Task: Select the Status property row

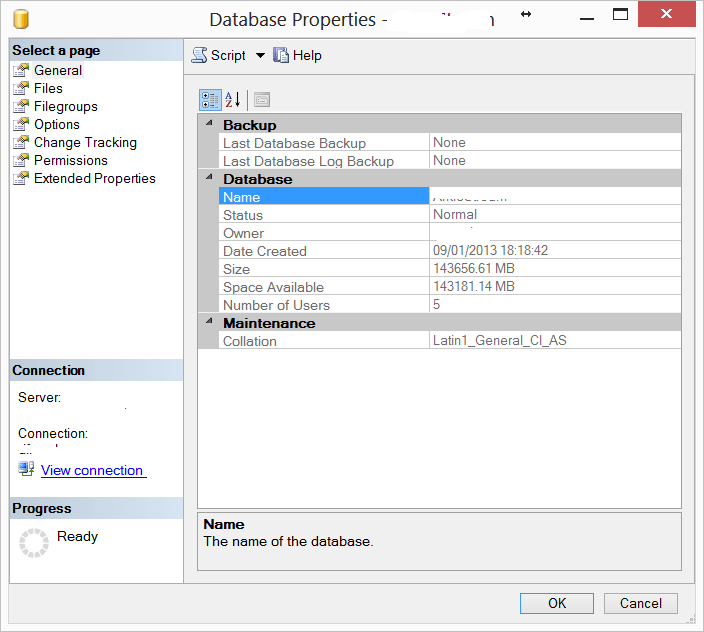Action: (450, 214)
